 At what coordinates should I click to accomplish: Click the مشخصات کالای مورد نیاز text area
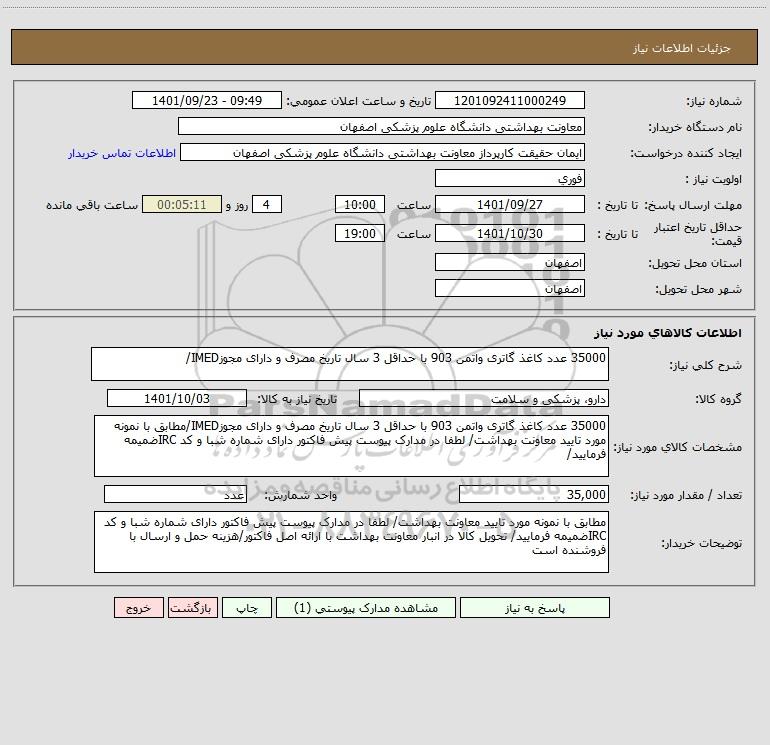click(x=351, y=446)
